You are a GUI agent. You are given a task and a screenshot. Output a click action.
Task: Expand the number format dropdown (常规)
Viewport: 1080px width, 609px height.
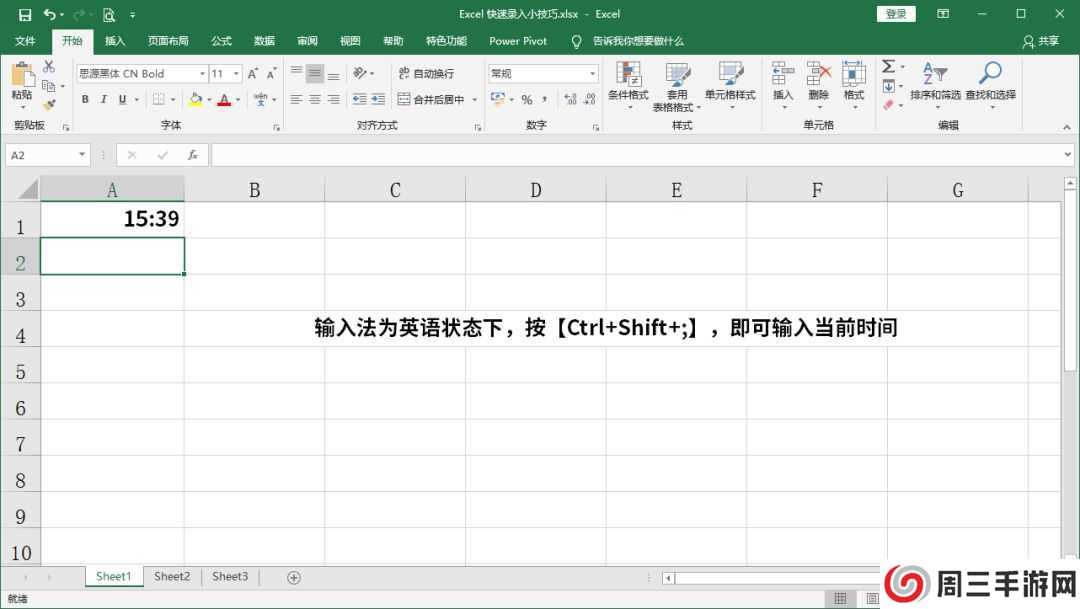click(x=592, y=73)
